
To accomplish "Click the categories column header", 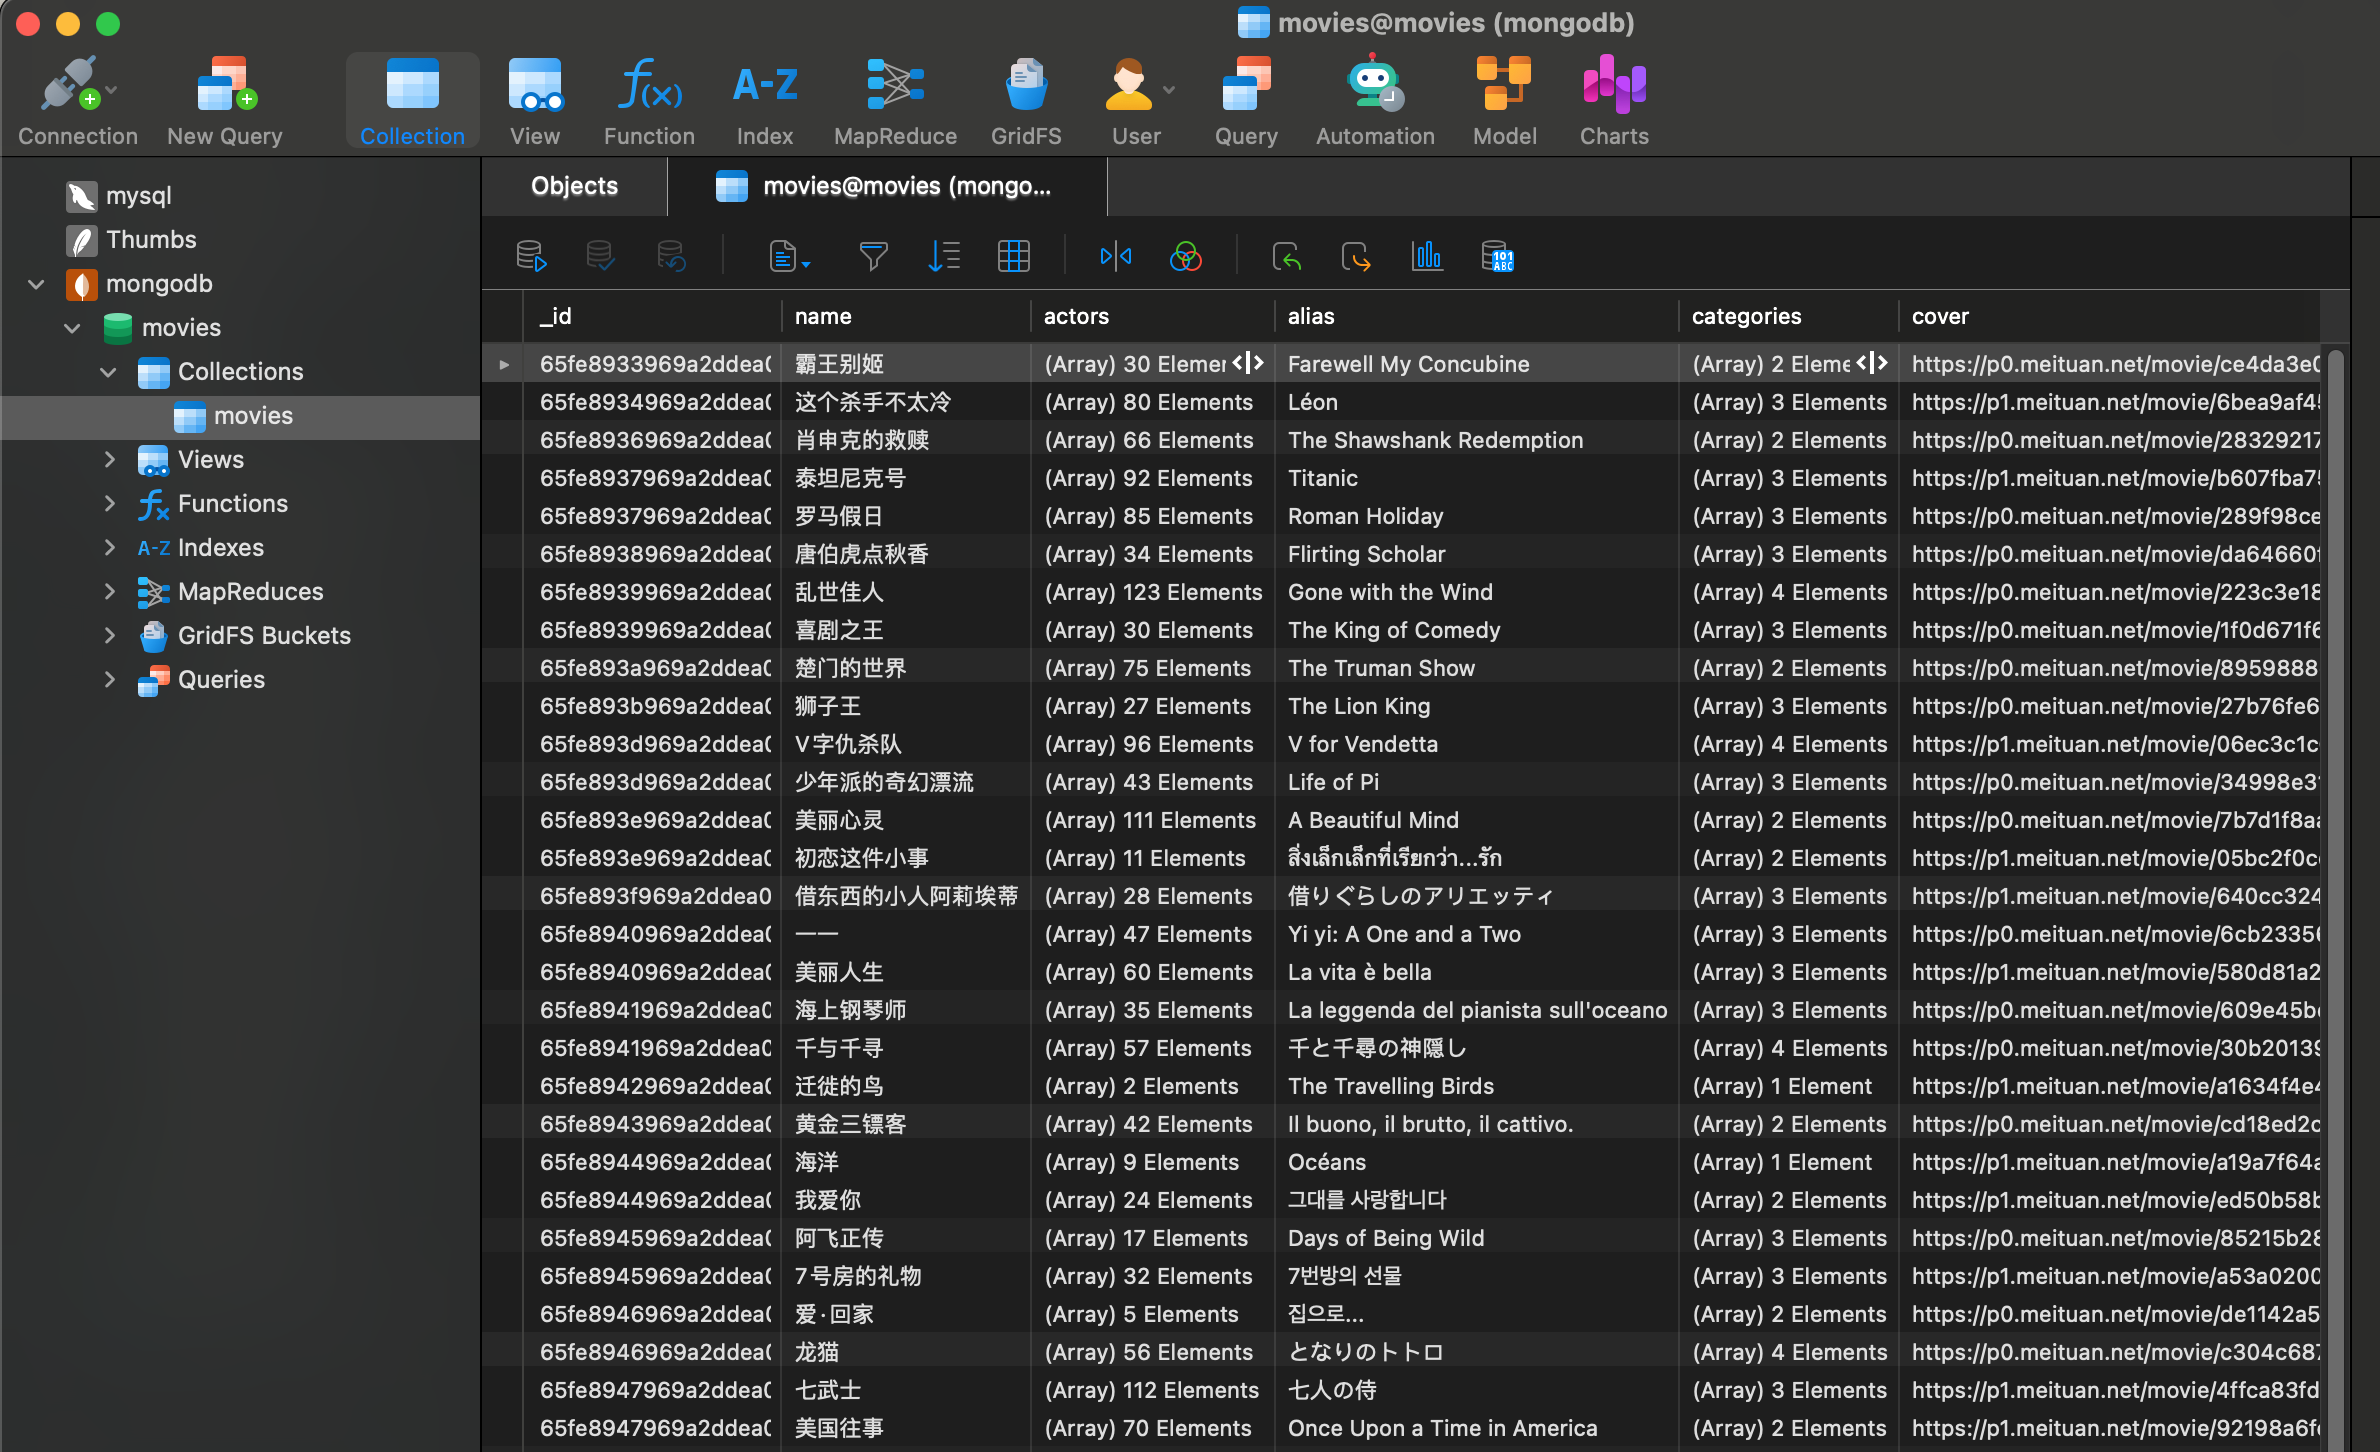I will [x=1788, y=316].
